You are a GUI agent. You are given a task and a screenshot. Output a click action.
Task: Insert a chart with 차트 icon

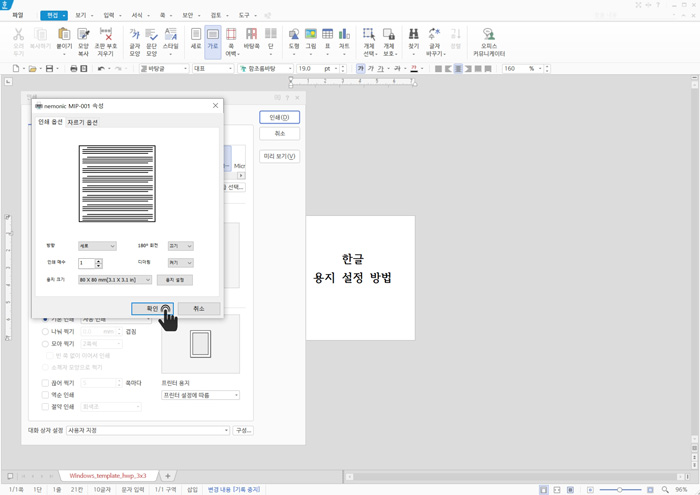(x=344, y=34)
